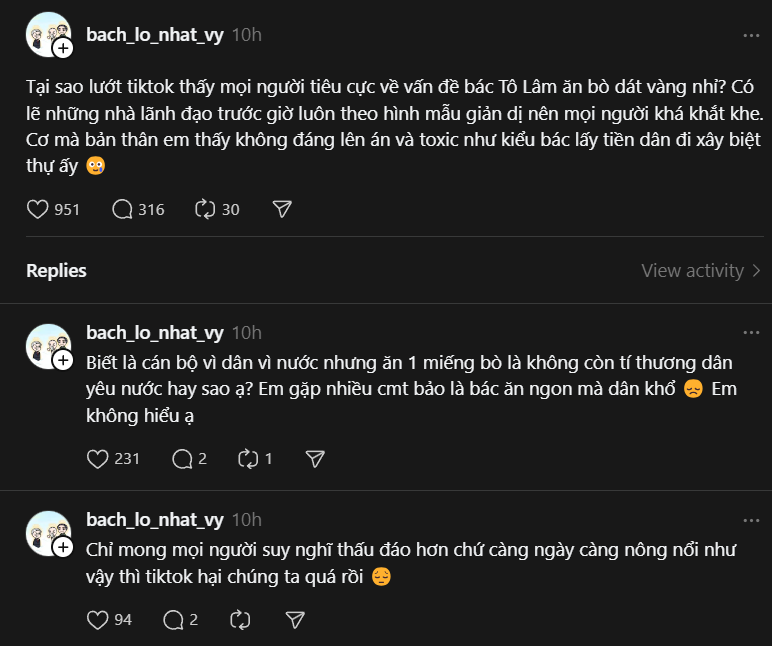Follow author via plus badge on main post avatar
Viewport: 772px width, 646px height.
tap(63, 48)
